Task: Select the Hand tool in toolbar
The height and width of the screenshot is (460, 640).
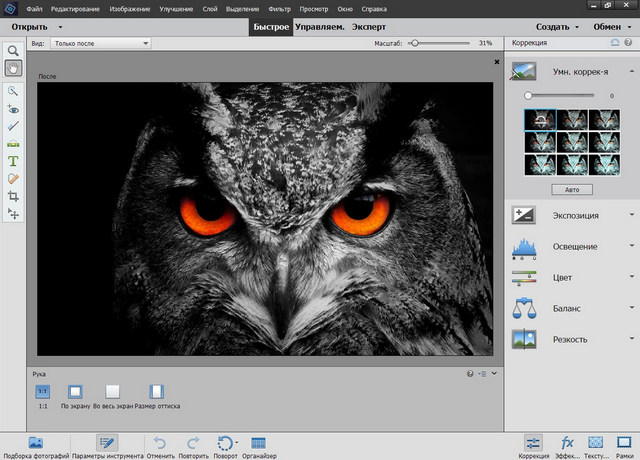Action: [14, 68]
